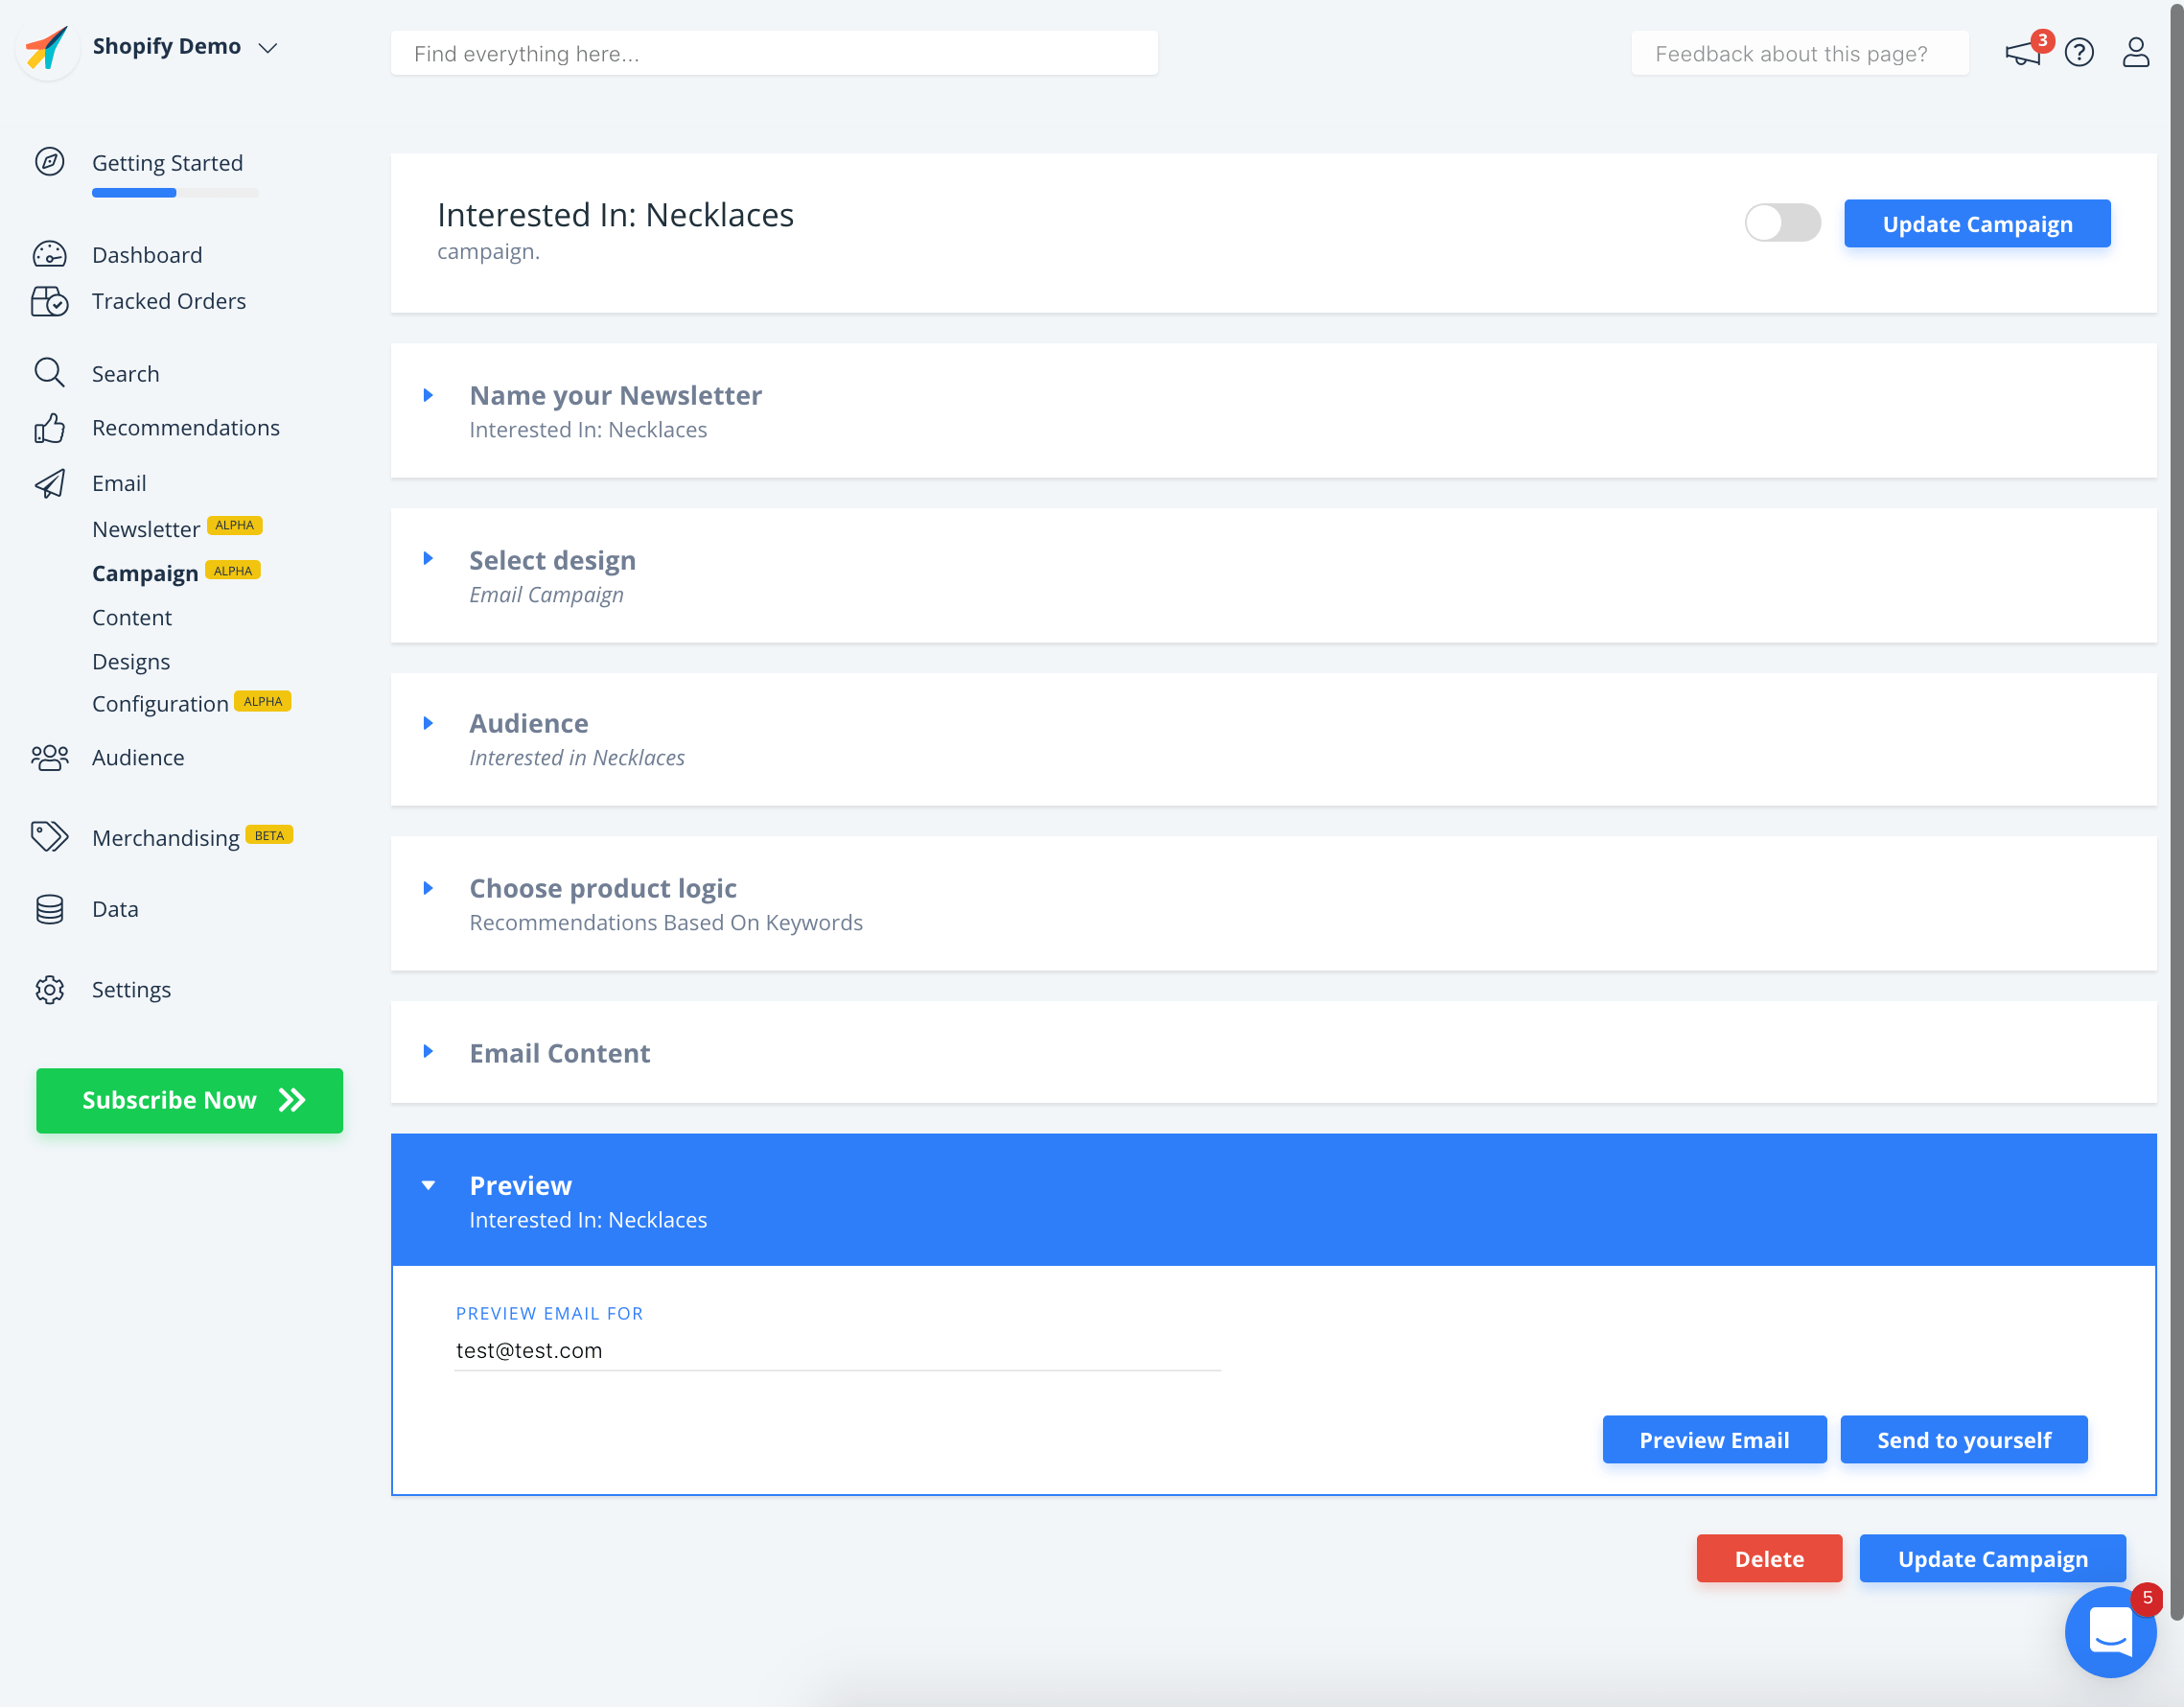Click the Data database icon
Image resolution: width=2184 pixels, height=1707 pixels.
(49, 909)
